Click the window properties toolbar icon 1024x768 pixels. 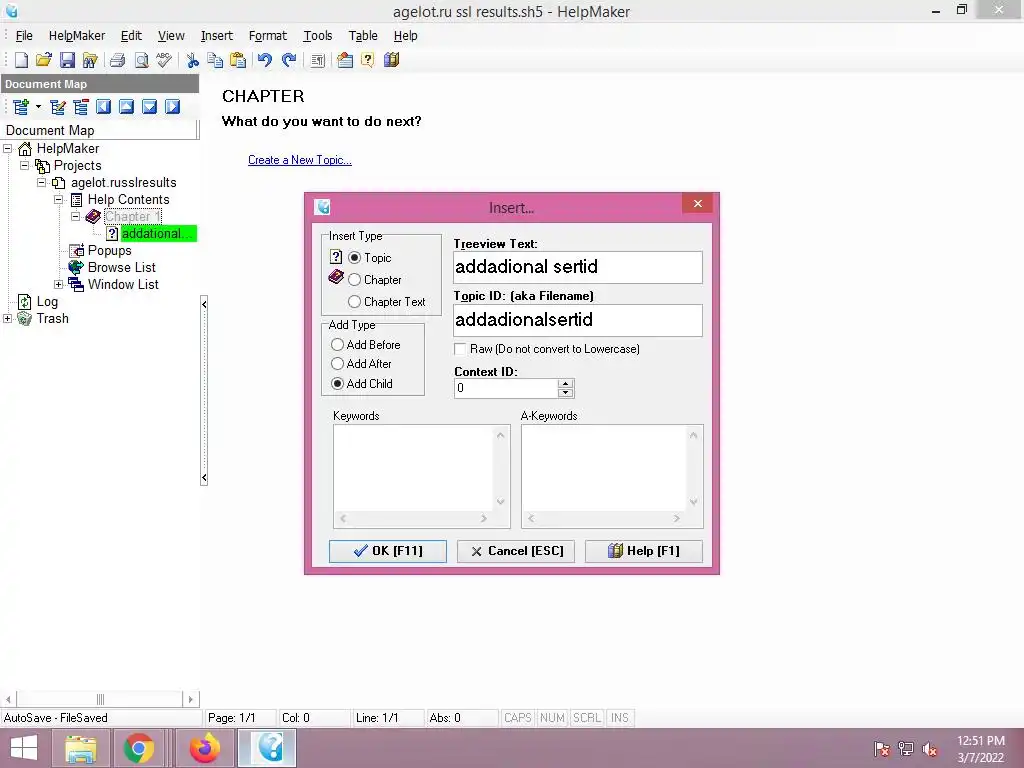coord(345,60)
